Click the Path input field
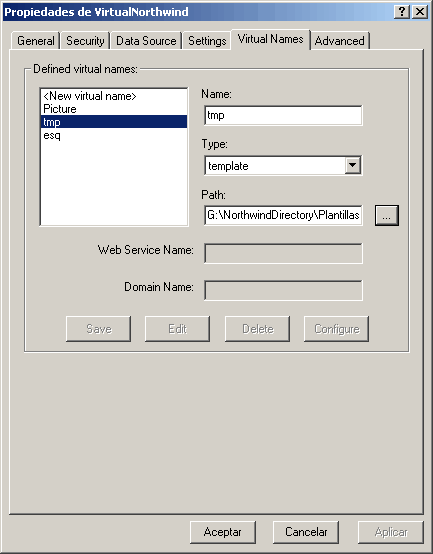433x554 pixels. point(283,215)
